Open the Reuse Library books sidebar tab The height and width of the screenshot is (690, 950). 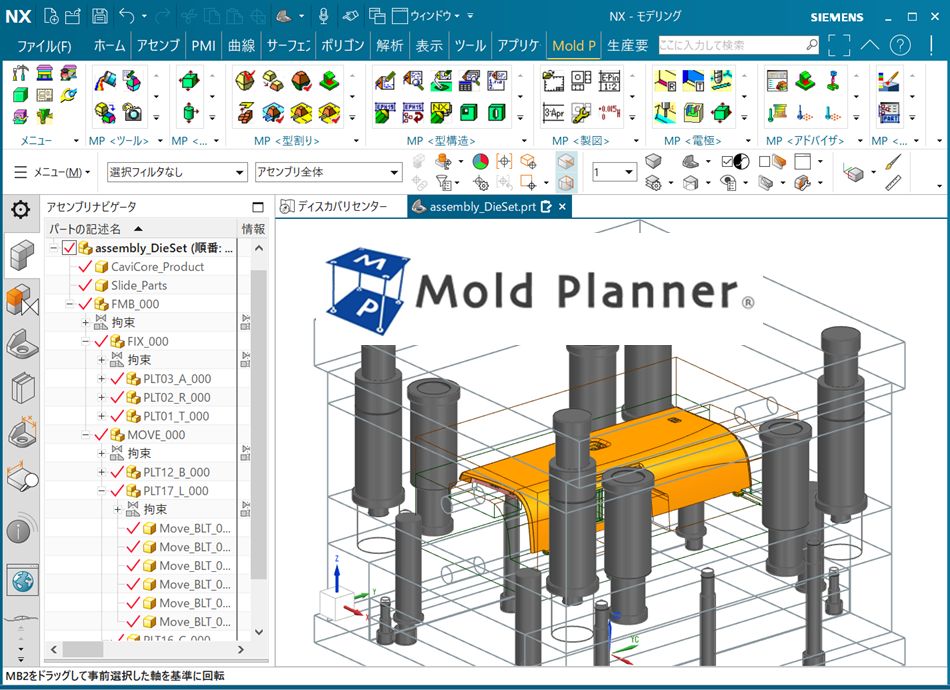click(x=22, y=388)
